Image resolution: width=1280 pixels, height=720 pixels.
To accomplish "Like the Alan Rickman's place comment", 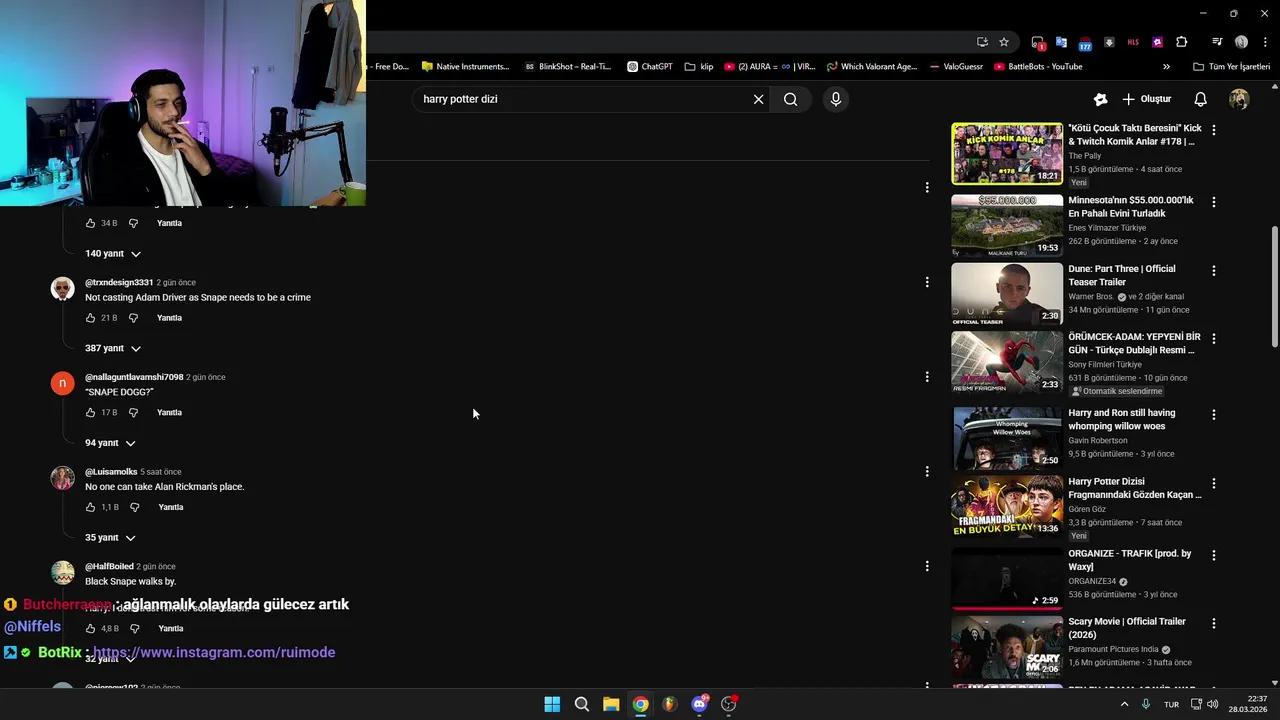I will [x=90, y=507].
